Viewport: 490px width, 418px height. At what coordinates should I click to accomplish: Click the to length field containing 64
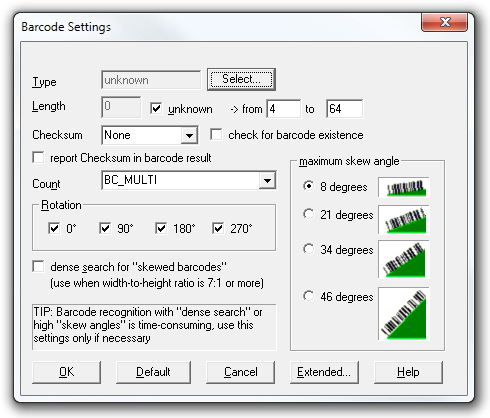[x=344, y=109]
